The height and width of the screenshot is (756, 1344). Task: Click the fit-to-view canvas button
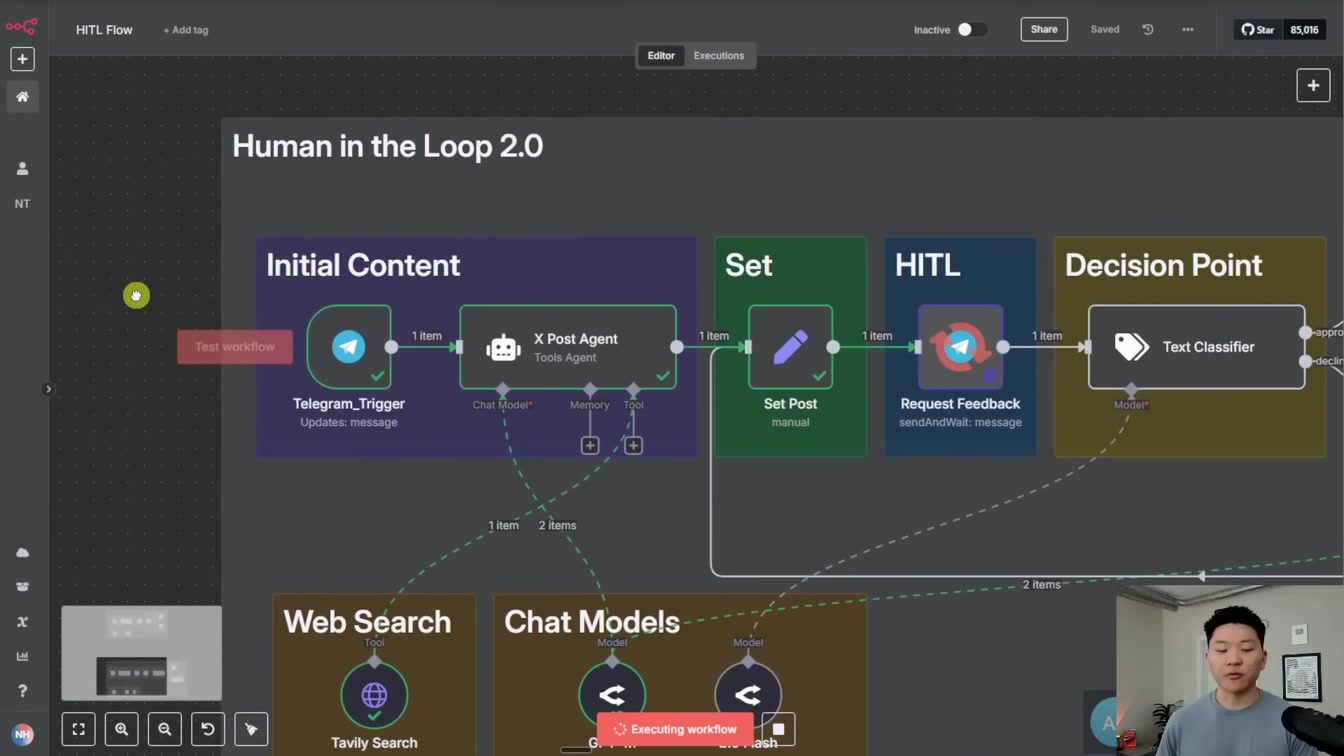[x=79, y=730]
